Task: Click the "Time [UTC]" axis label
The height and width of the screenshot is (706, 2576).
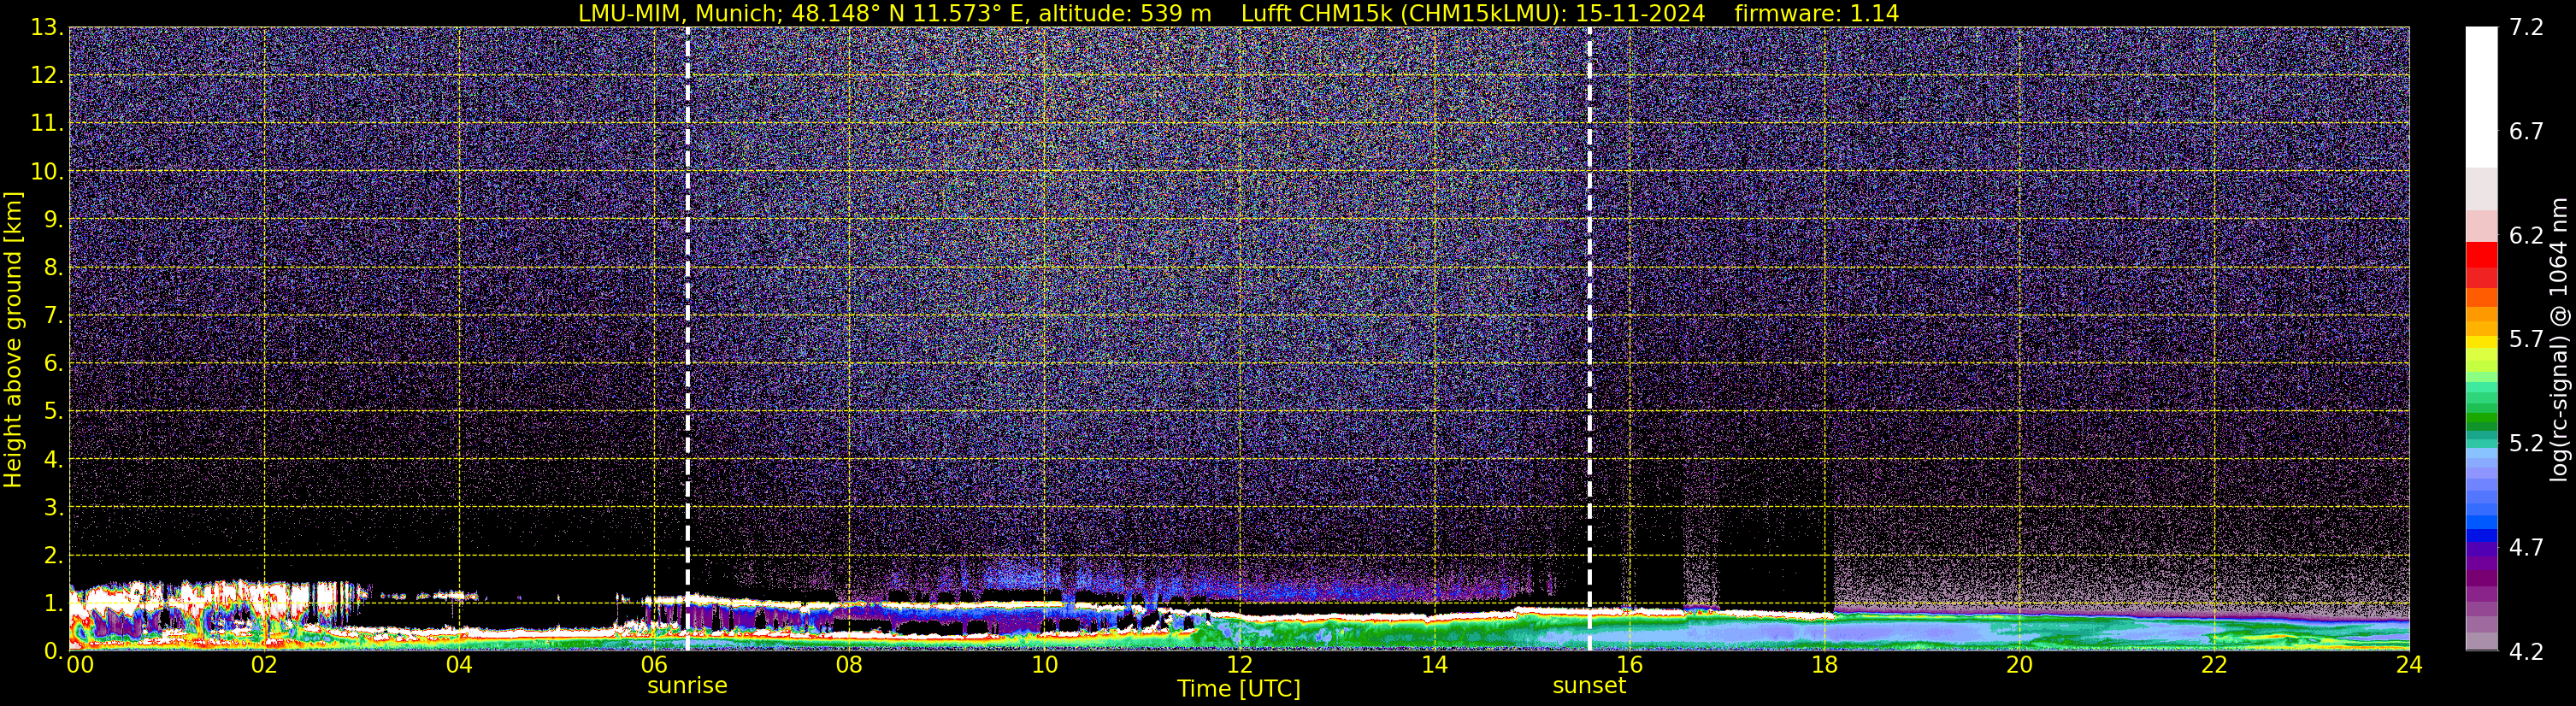Action: click(x=1239, y=689)
